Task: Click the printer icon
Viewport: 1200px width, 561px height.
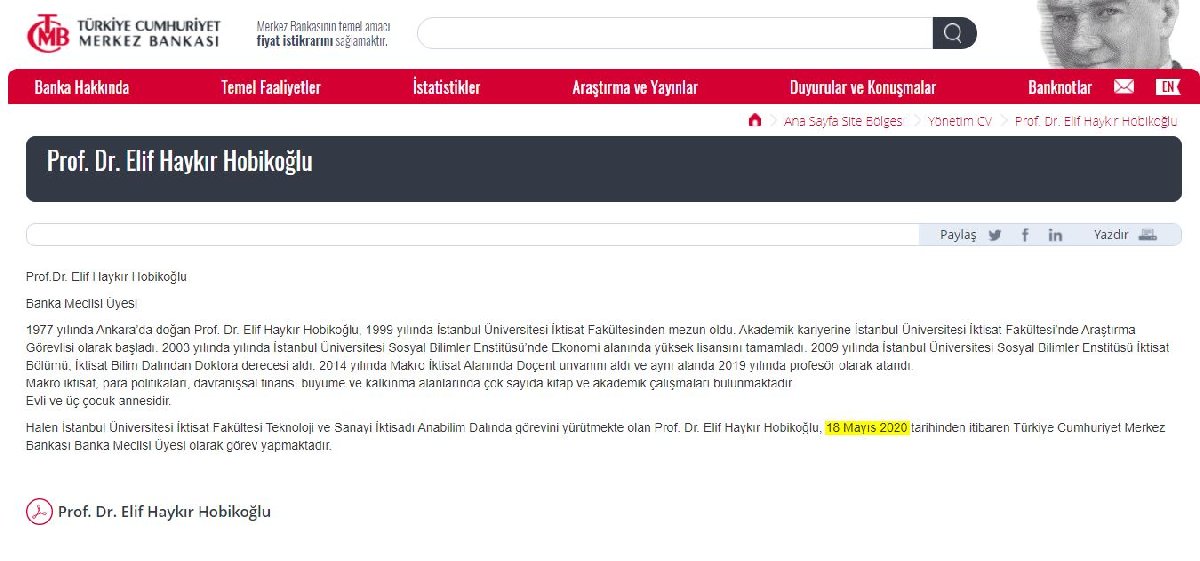Action: (x=1148, y=235)
